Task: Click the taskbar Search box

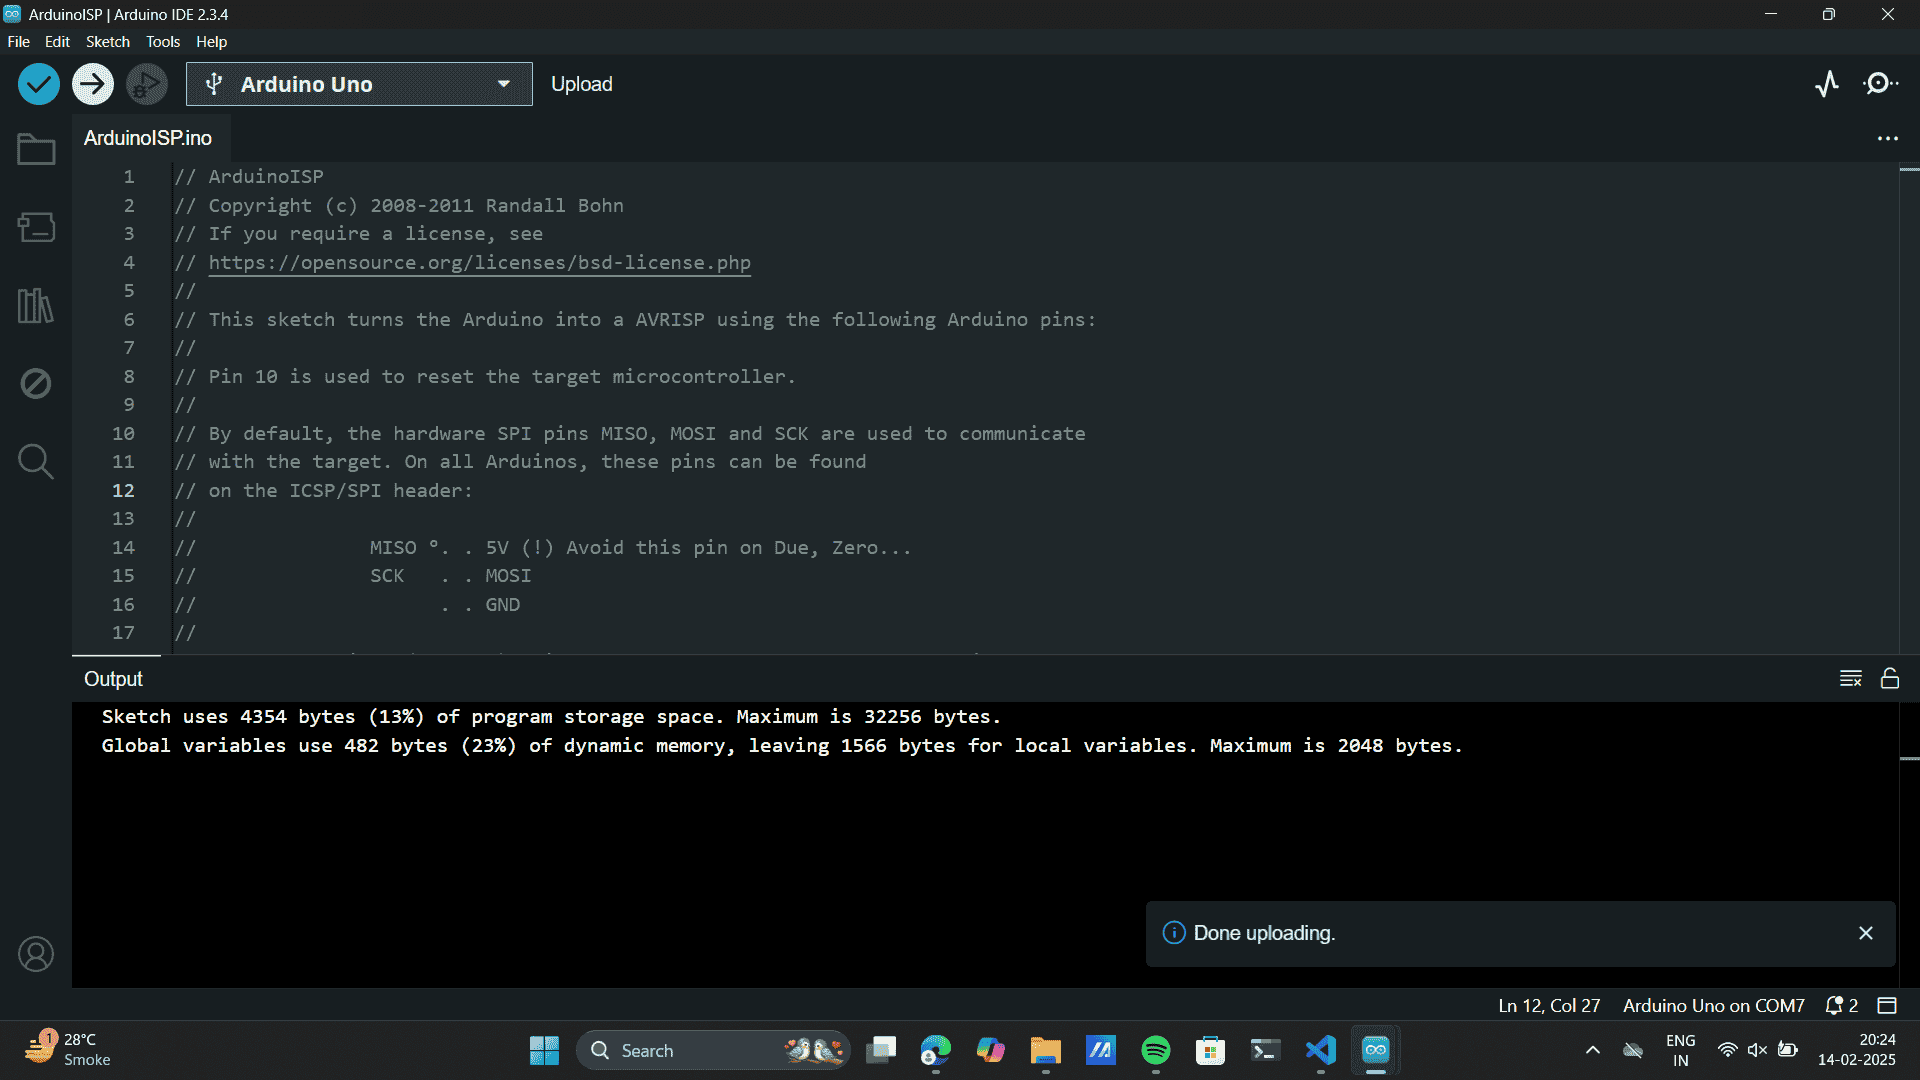Action: 713,1050
